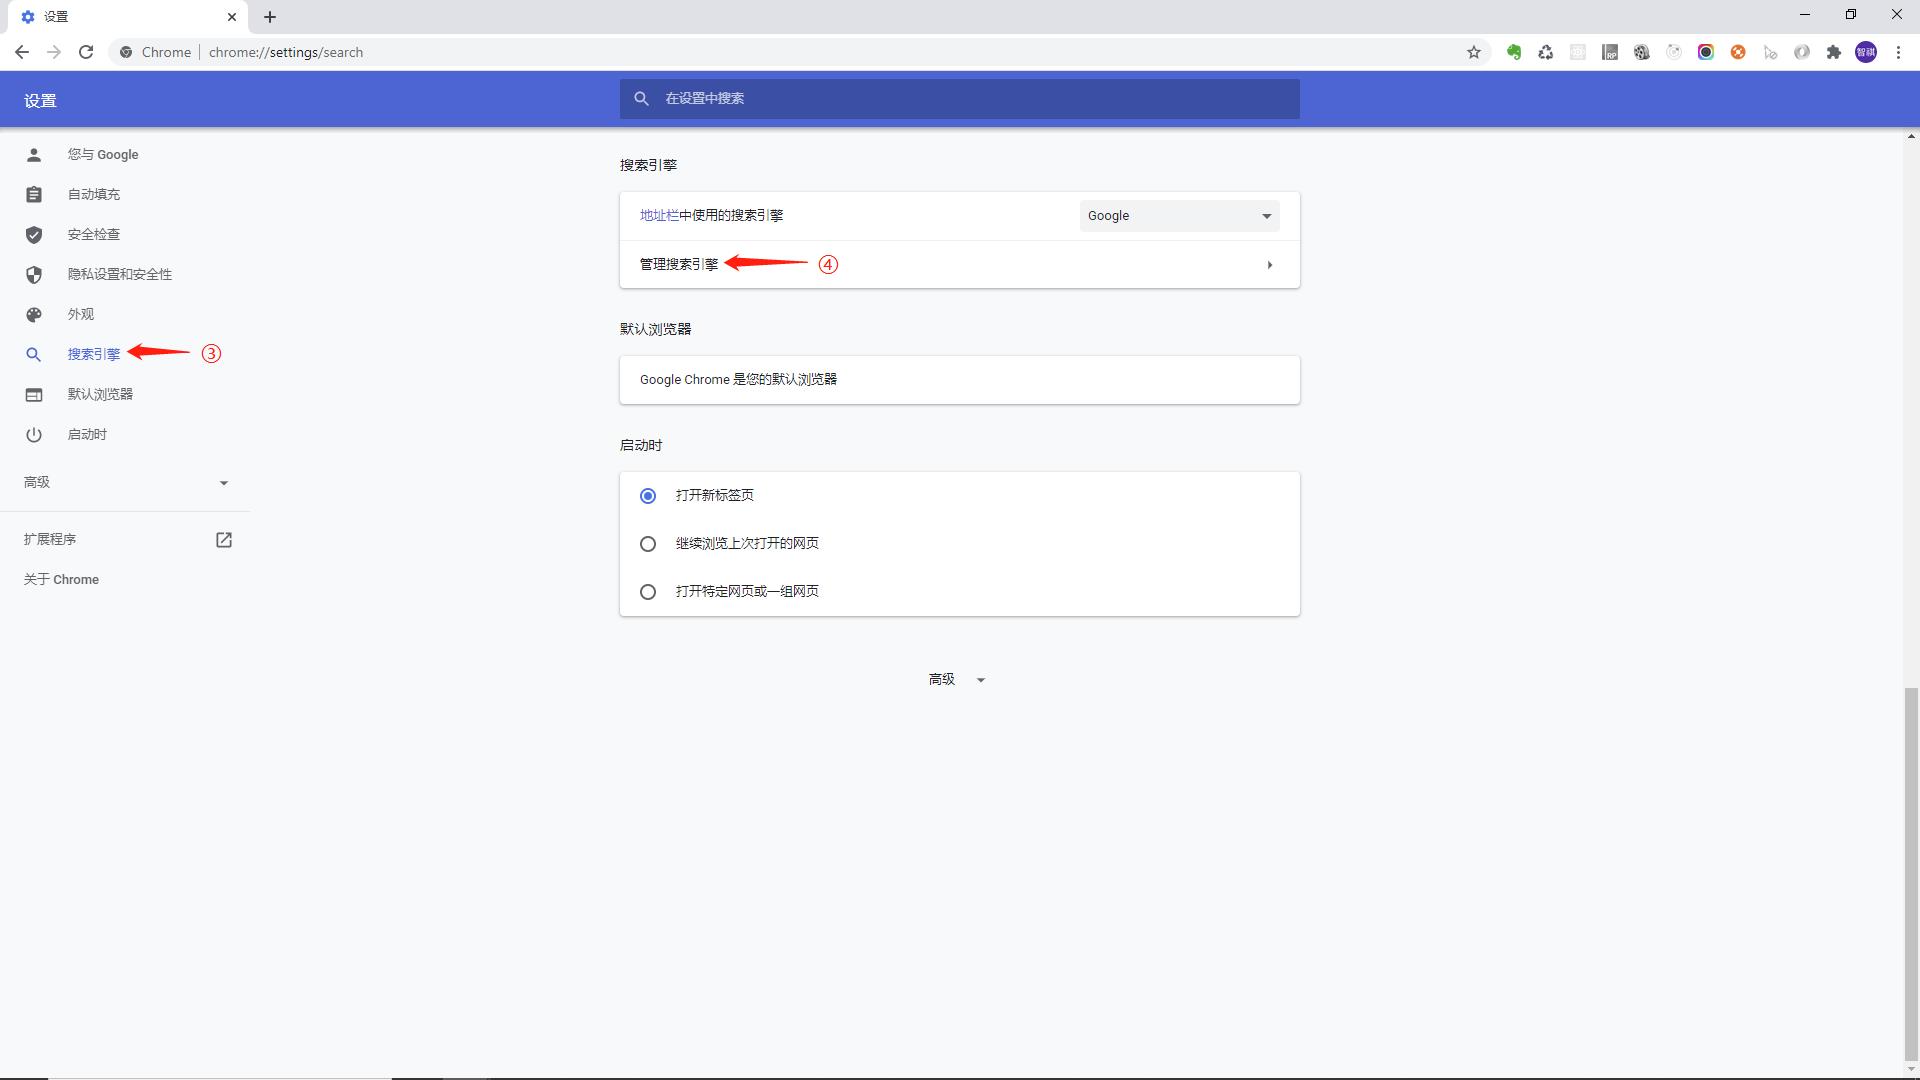
Task: Open Chrome three-dot menu
Action: 1898,52
